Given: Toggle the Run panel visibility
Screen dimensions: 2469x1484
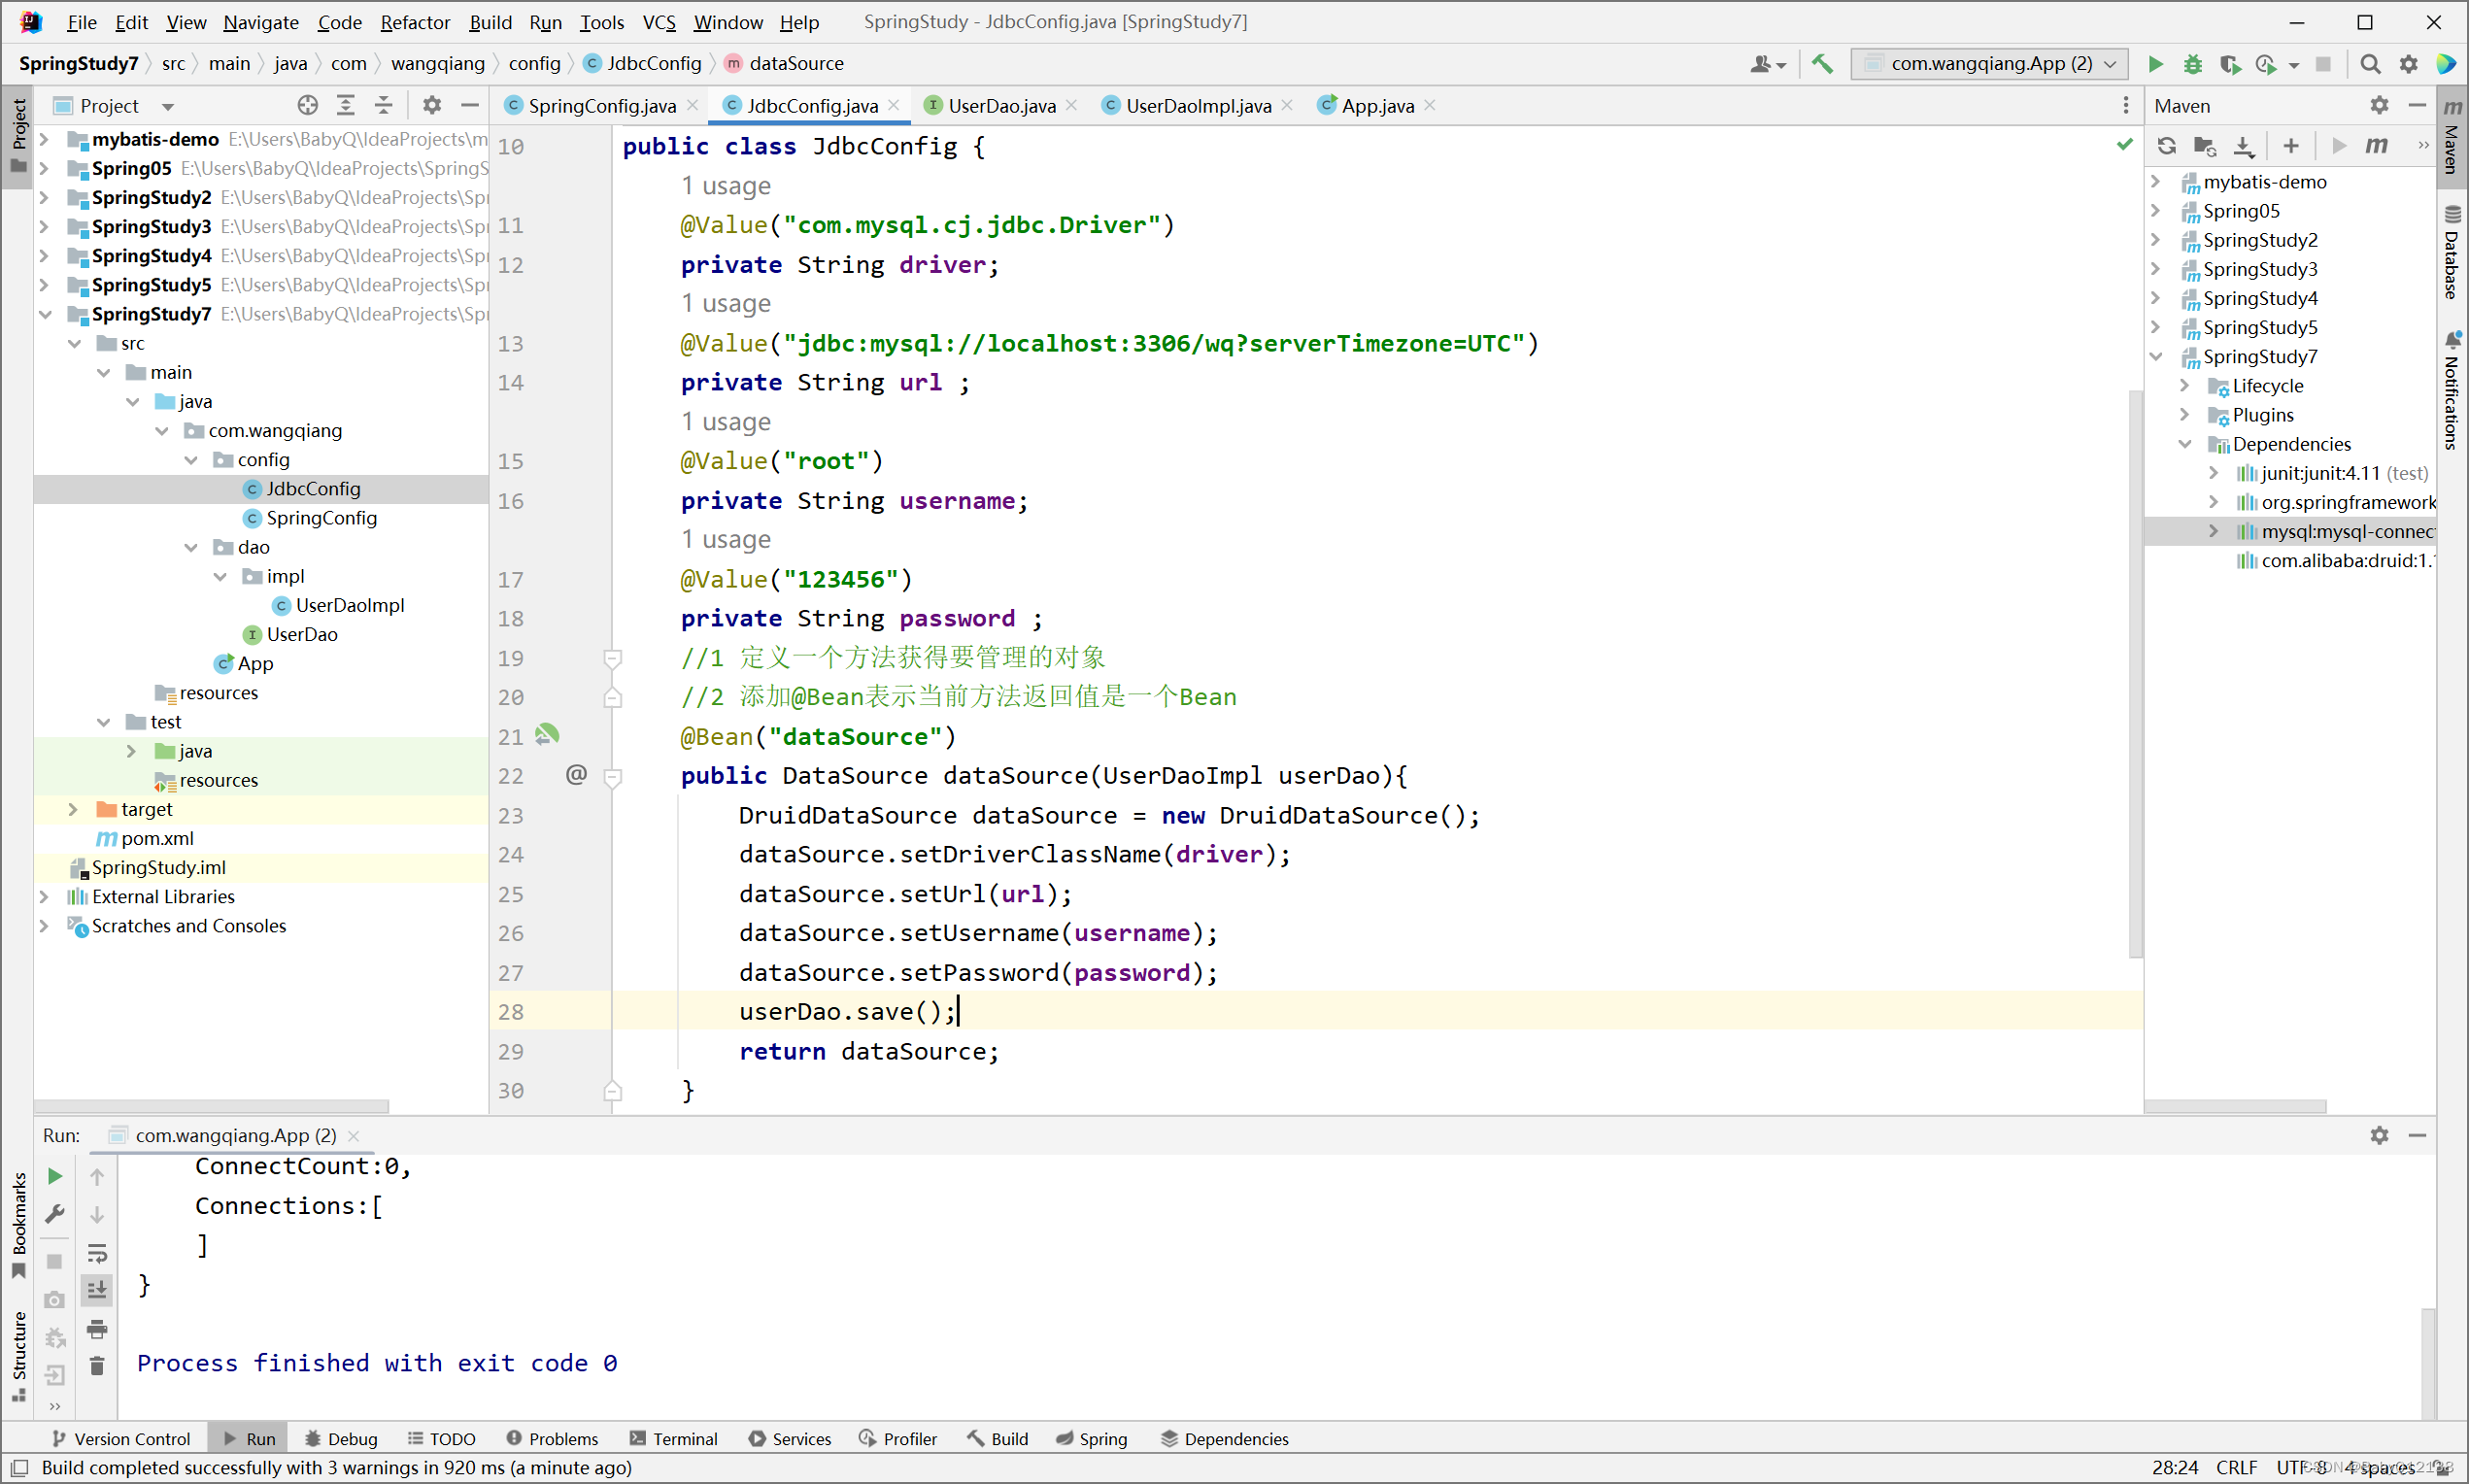Looking at the screenshot, I should point(255,1438).
